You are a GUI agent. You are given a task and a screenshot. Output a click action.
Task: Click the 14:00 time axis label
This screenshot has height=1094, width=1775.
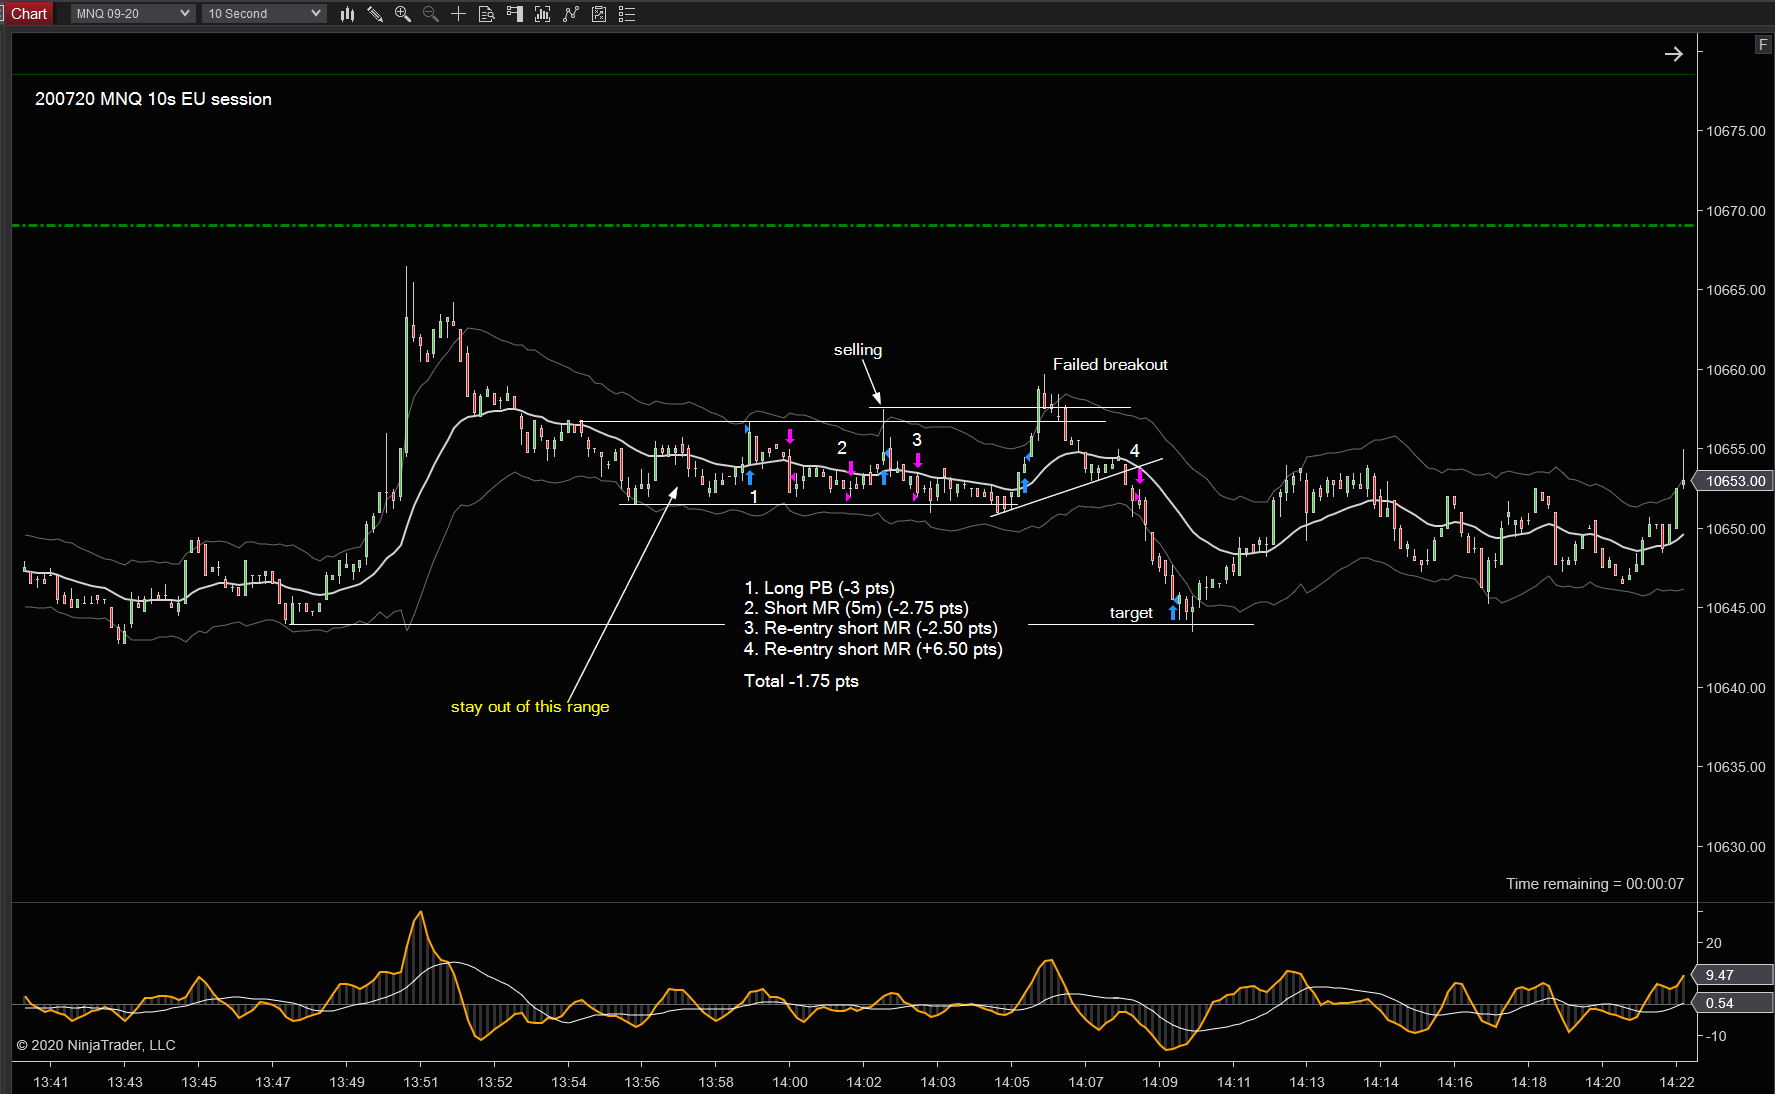tap(790, 1082)
